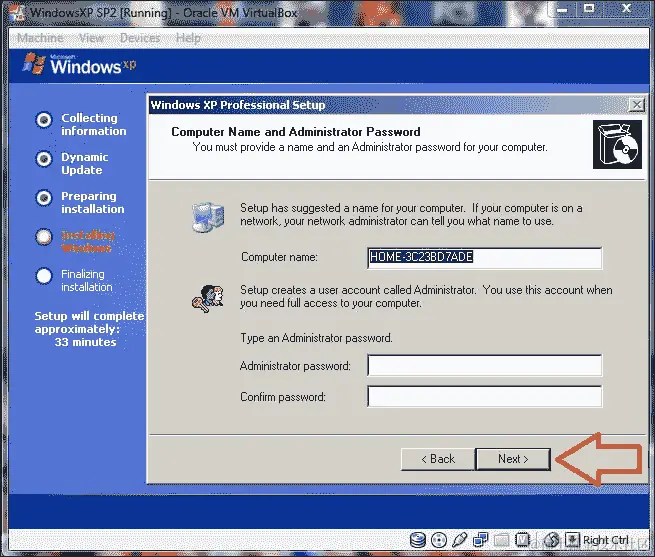Click the virtualization CPU chip status icon
This screenshot has height=557, width=655.
[x=523, y=540]
